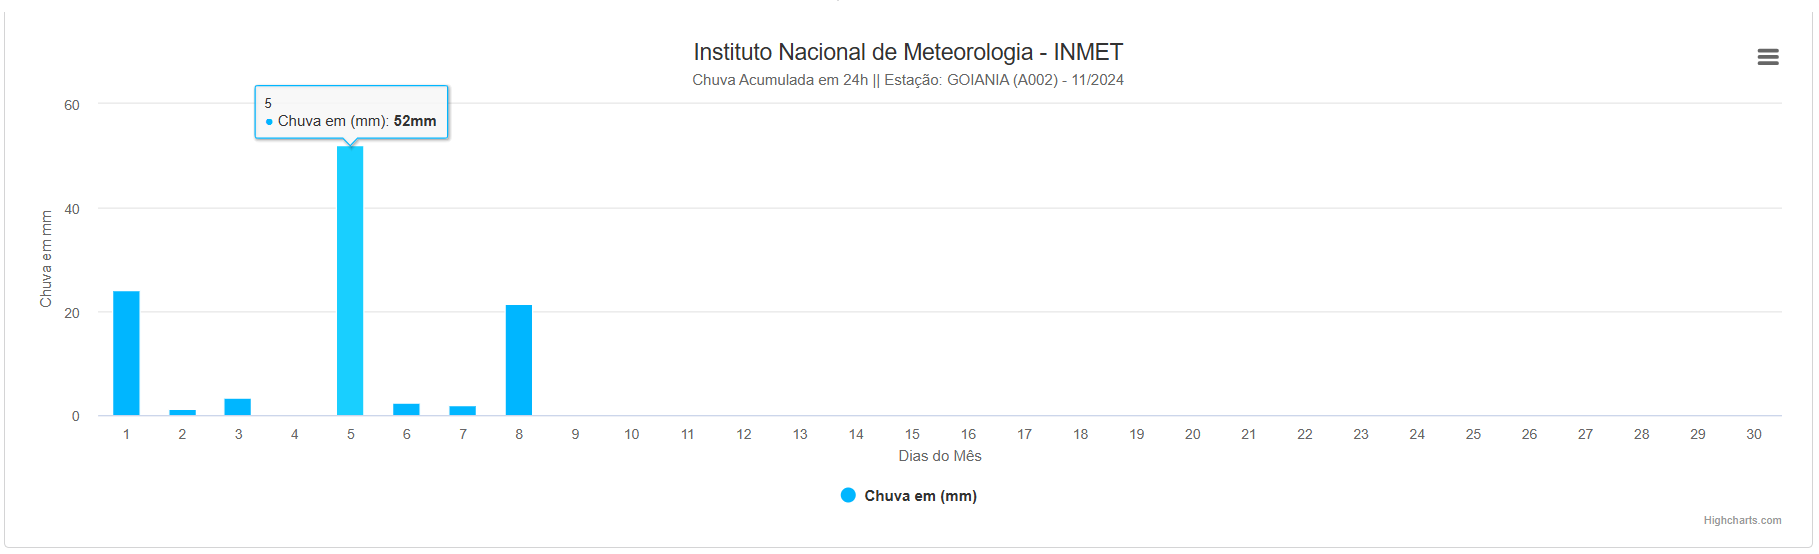This screenshot has width=1819, height=554.
Task: Open the Highcharts.com credits link
Action: click(x=1742, y=520)
